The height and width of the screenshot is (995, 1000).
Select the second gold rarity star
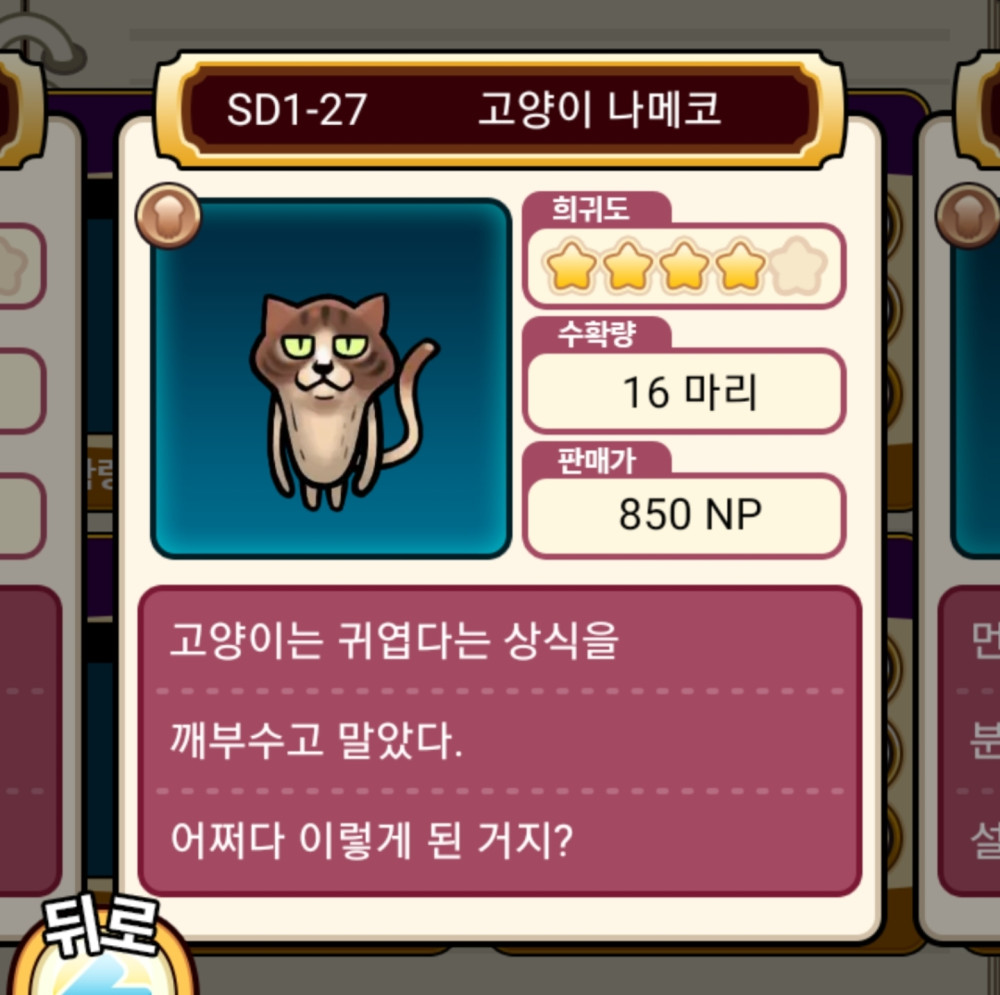(628, 267)
